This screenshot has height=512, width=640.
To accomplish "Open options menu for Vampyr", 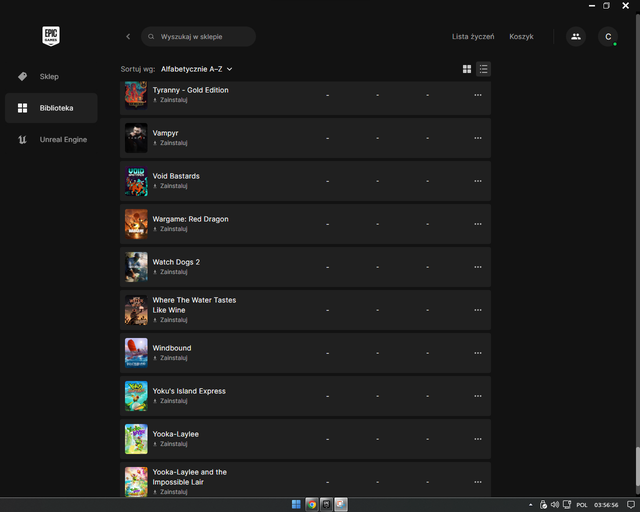I will click(x=478, y=138).
